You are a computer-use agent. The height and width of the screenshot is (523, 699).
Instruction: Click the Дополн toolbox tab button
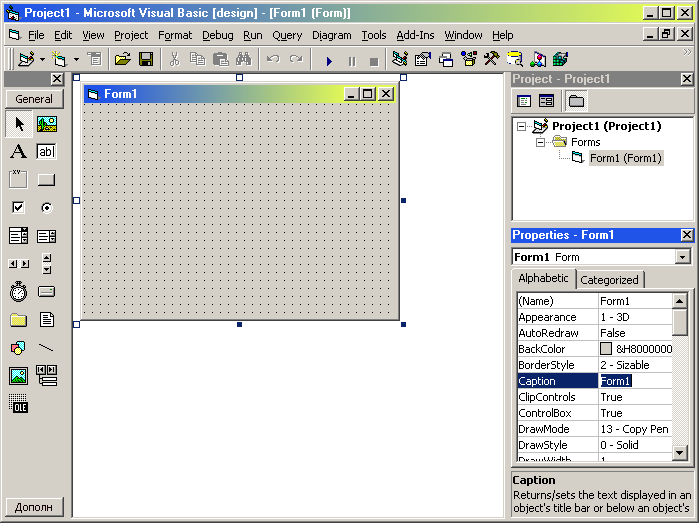(34, 507)
